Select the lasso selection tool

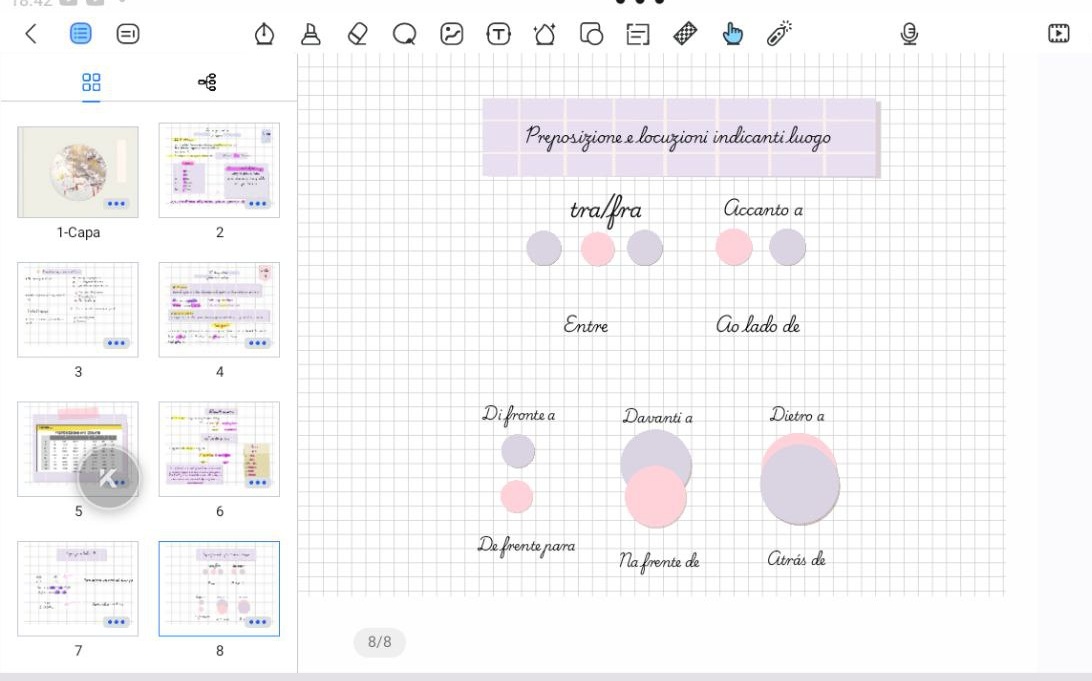(405, 33)
